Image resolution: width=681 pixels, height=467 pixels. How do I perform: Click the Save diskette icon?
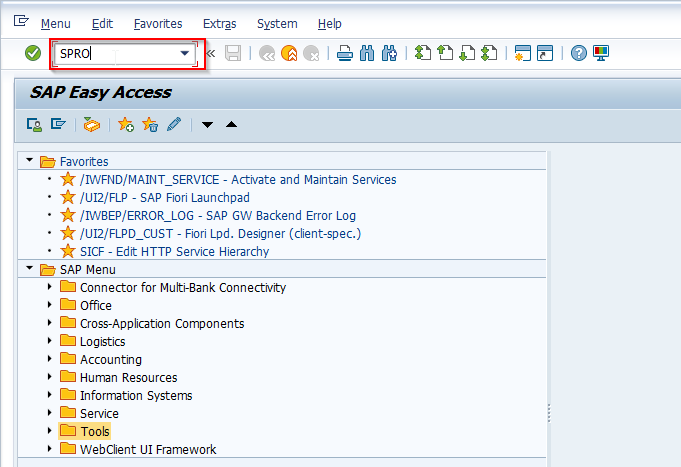pyautogui.click(x=233, y=53)
